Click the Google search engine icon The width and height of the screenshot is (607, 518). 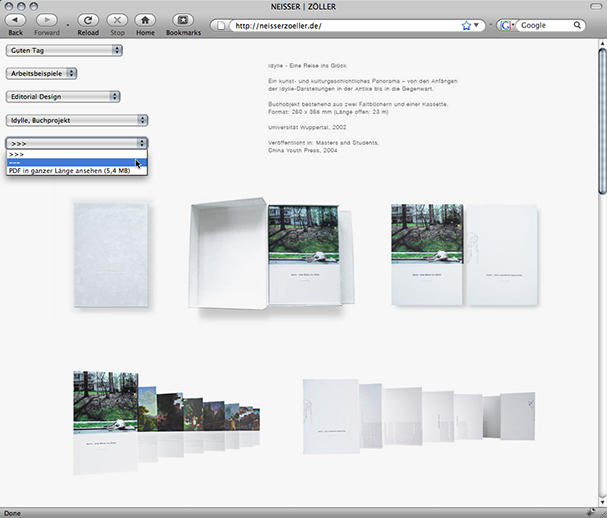504,25
